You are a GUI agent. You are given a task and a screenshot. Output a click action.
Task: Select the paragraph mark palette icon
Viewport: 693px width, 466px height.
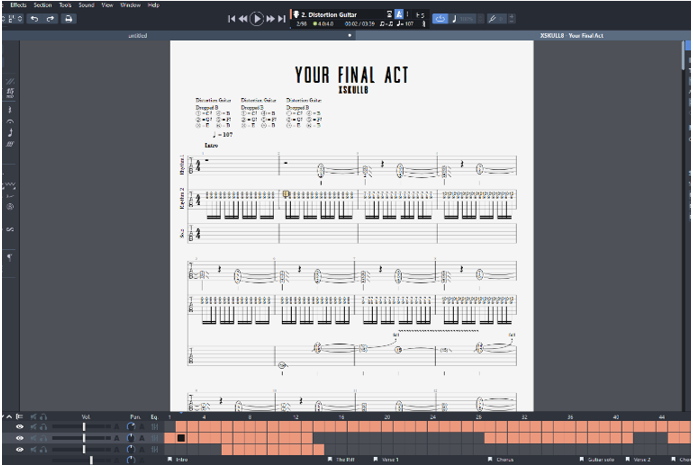coord(10,257)
